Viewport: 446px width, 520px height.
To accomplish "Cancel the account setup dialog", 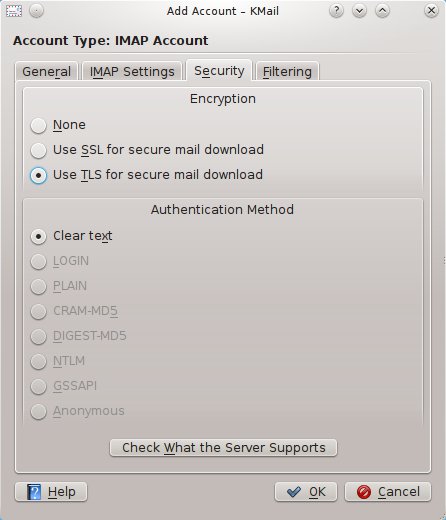I will pos(388,492).
